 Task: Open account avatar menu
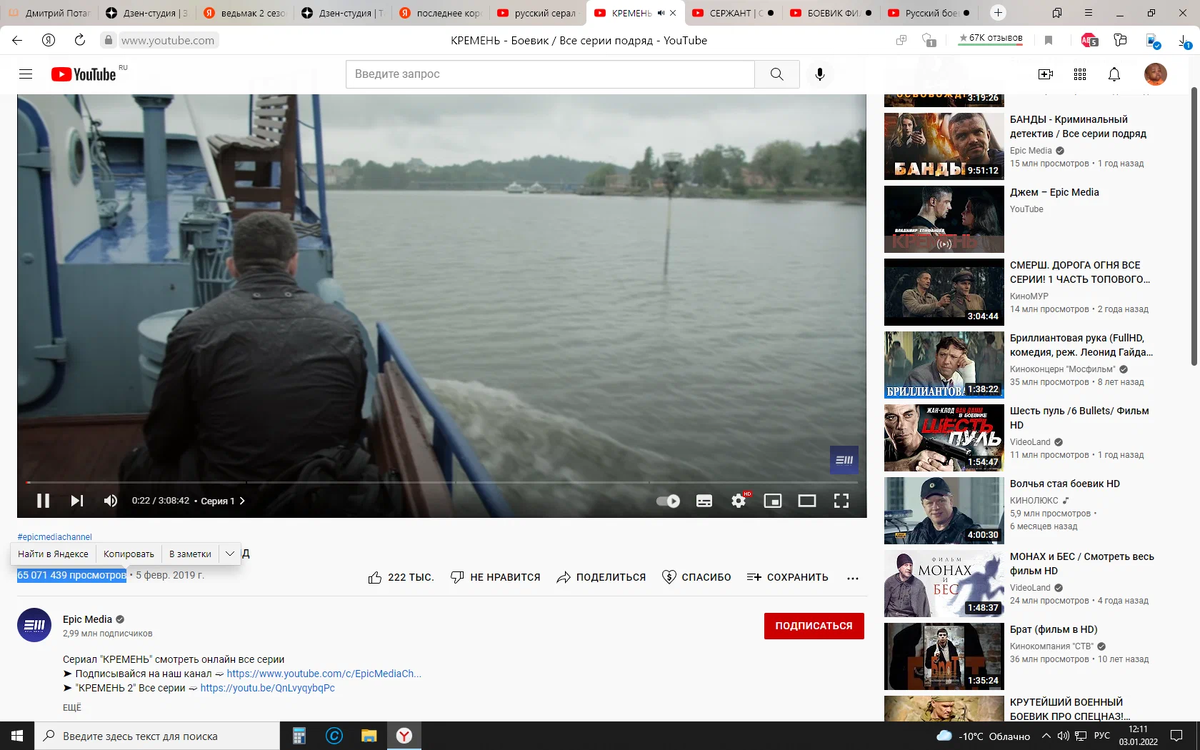tap(1155, 74)
